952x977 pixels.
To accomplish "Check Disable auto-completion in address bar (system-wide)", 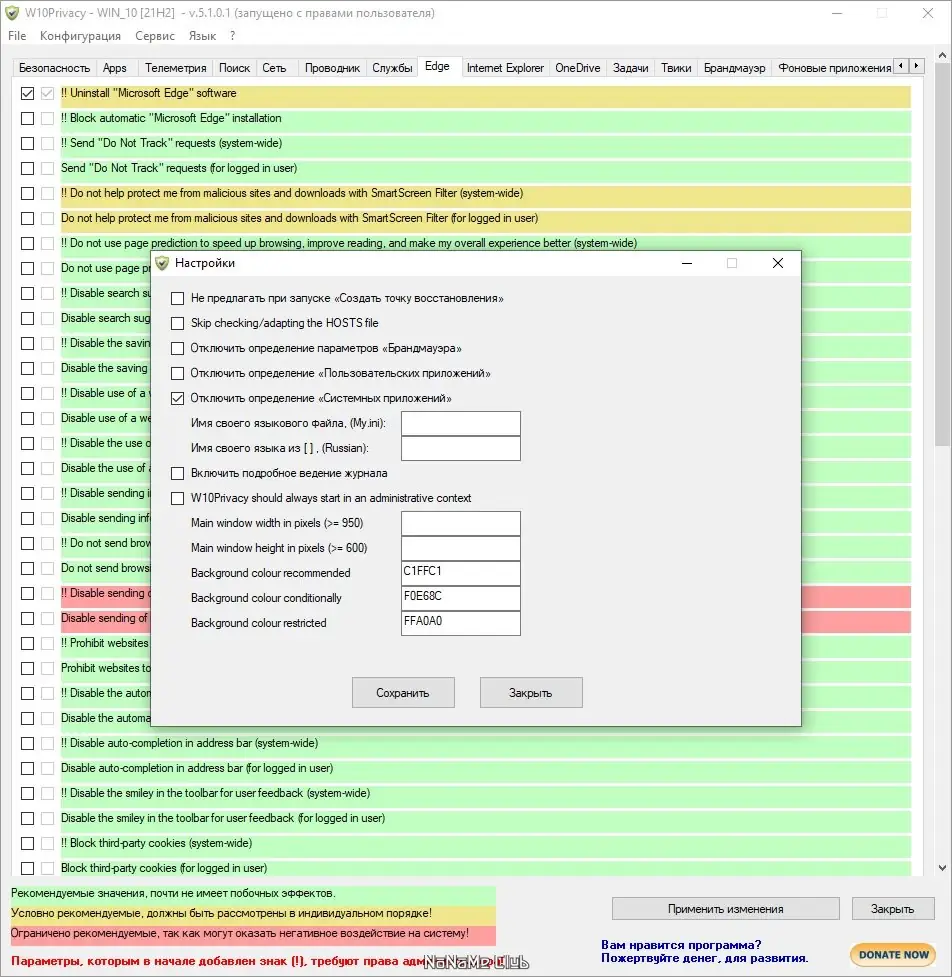I will click(x=27, y=743).
